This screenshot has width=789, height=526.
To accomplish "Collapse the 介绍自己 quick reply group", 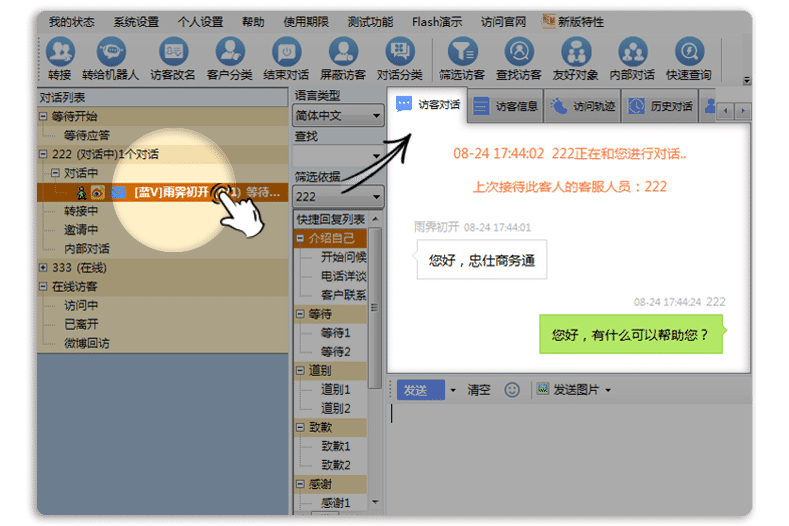I will (300, 239).
